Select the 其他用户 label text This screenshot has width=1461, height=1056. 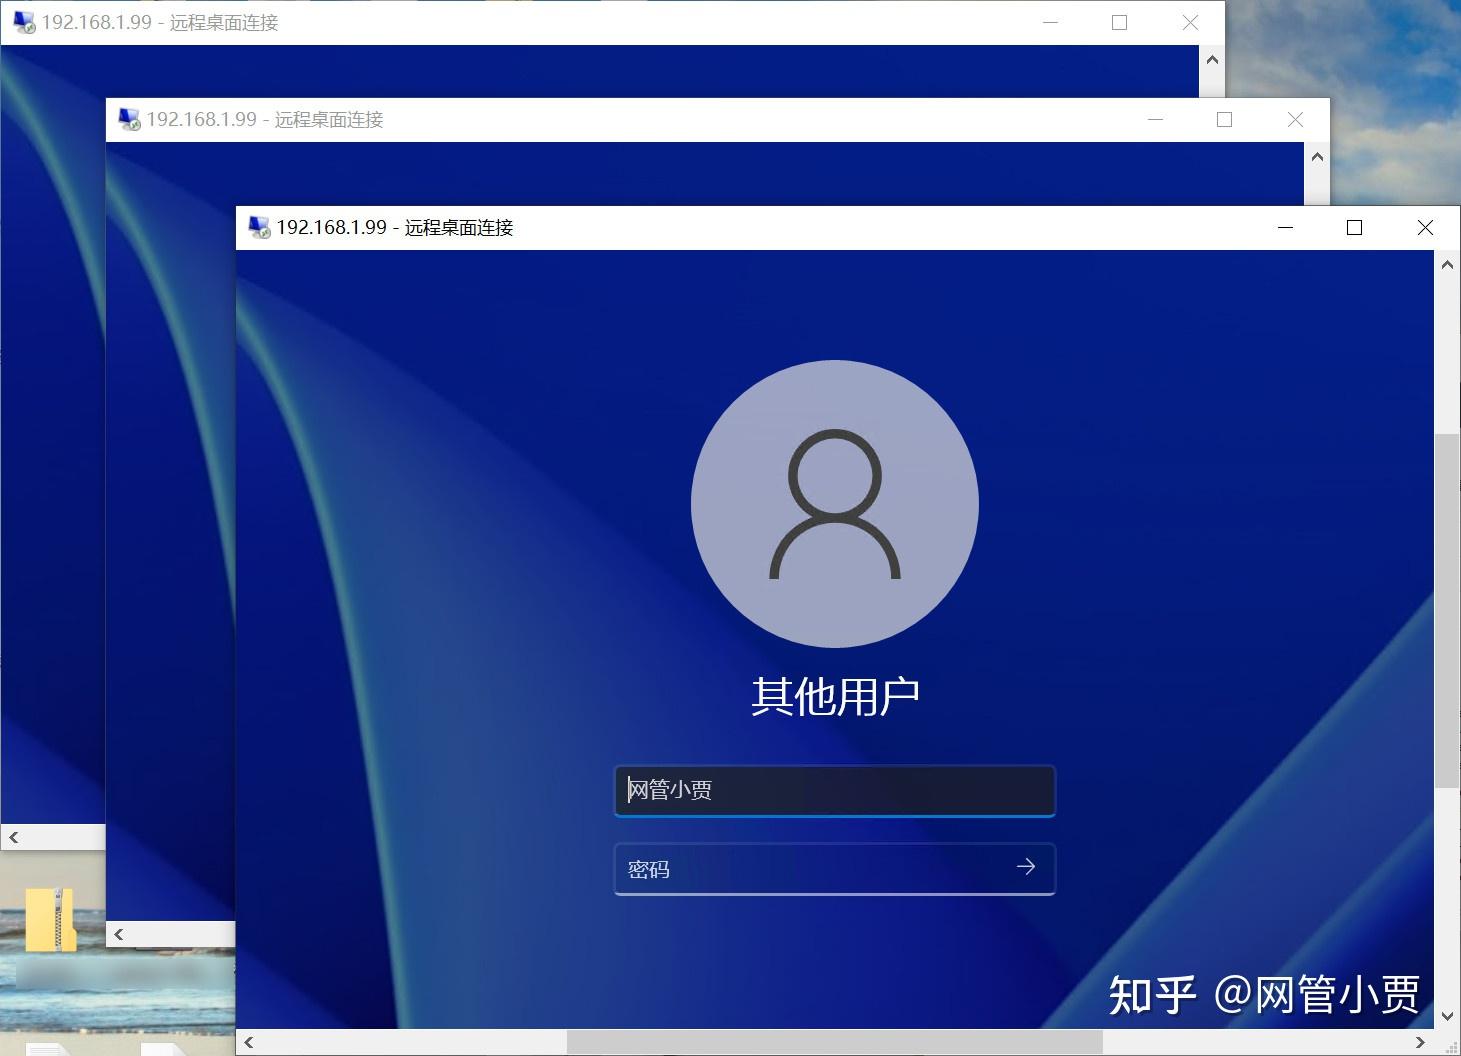click(x=835, y=695)
